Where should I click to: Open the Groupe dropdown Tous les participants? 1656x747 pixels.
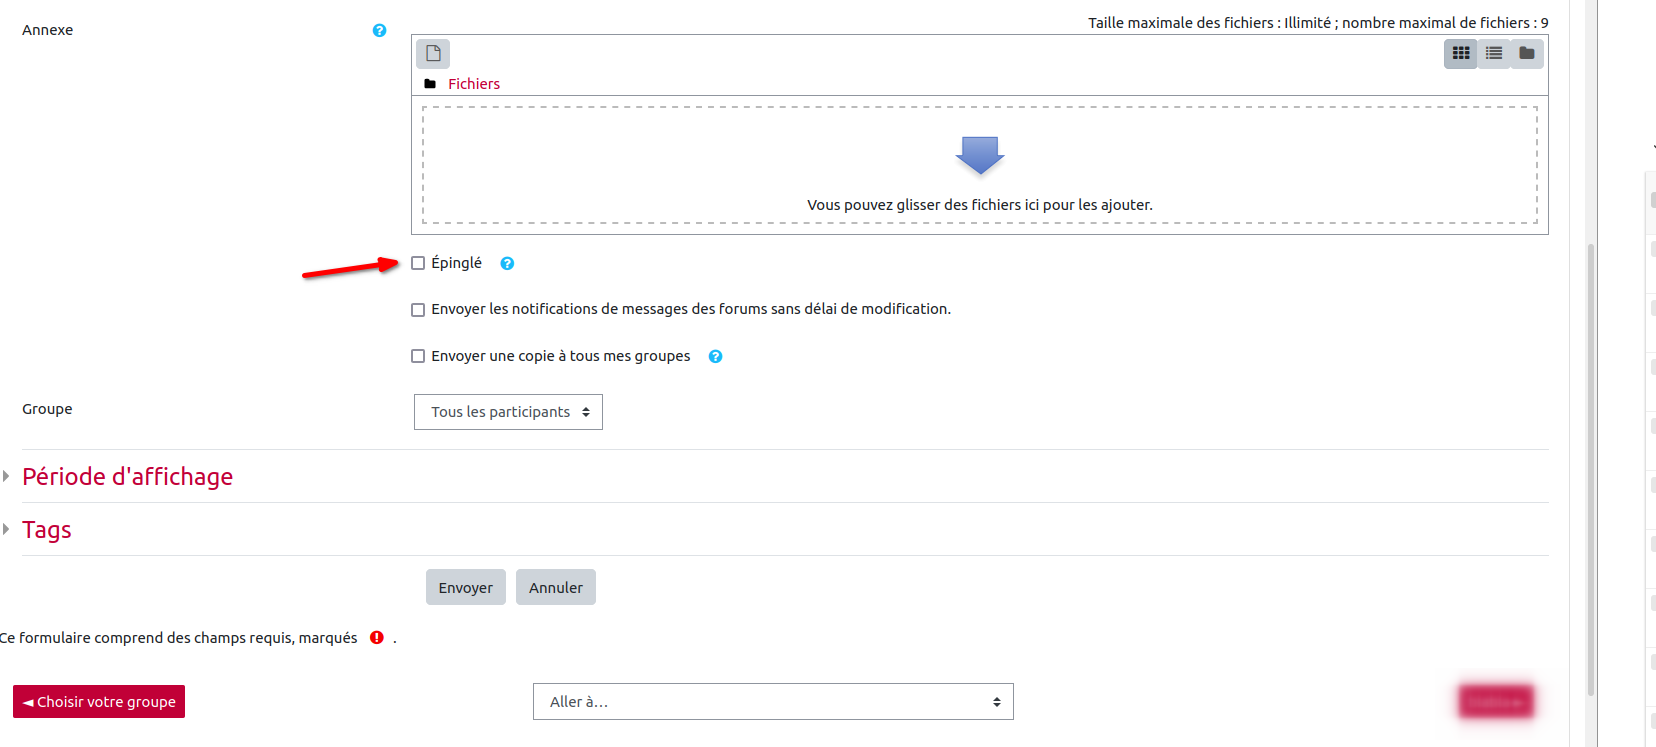pyautogui.click(x=508, y=412)
